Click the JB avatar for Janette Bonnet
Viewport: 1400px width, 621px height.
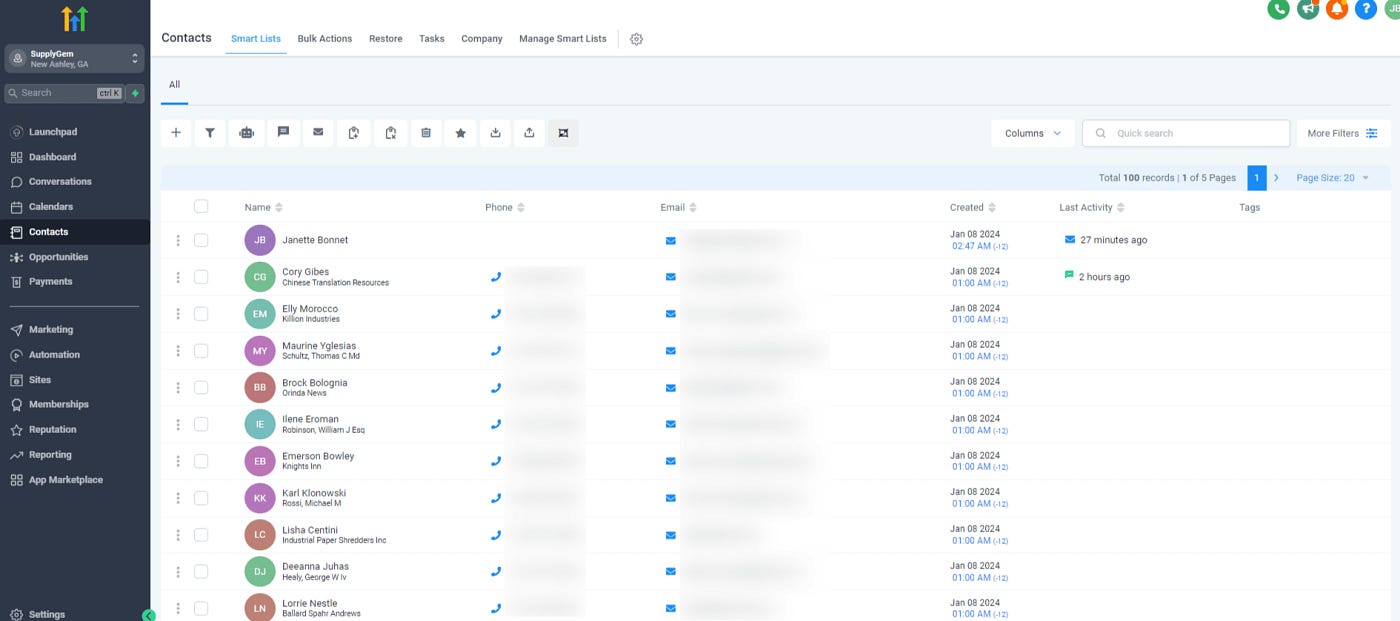point(260,240)
